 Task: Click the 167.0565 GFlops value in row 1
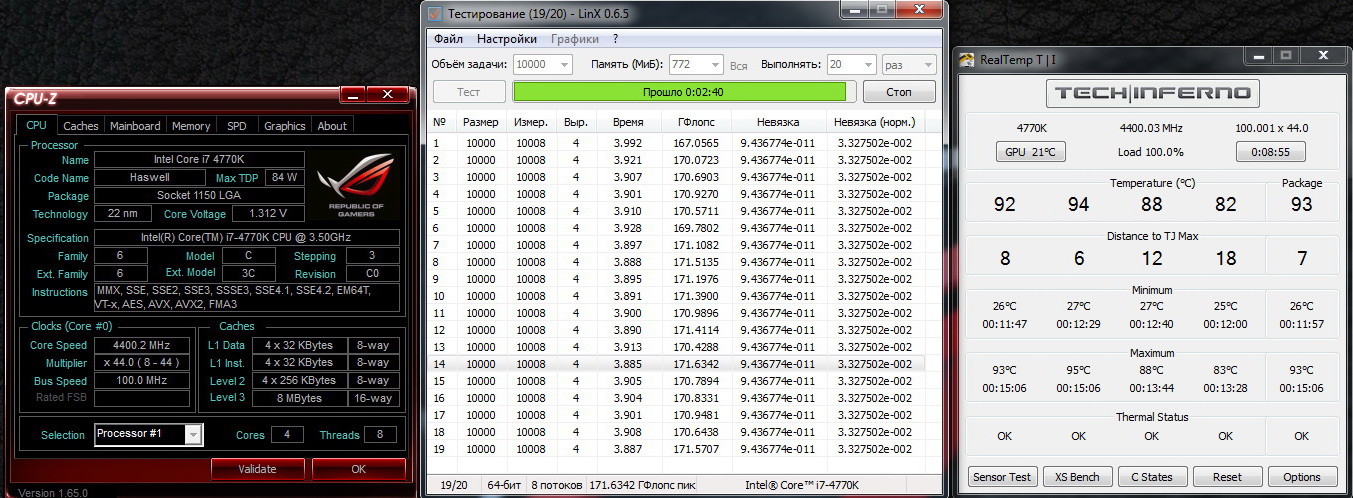696,143
